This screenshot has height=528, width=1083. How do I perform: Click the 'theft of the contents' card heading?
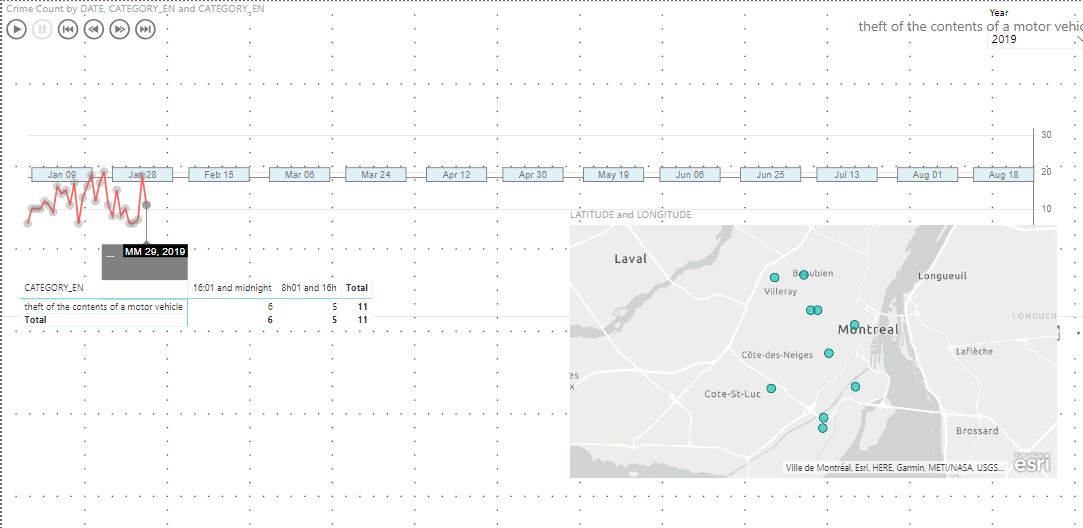[x=970, y=26]
